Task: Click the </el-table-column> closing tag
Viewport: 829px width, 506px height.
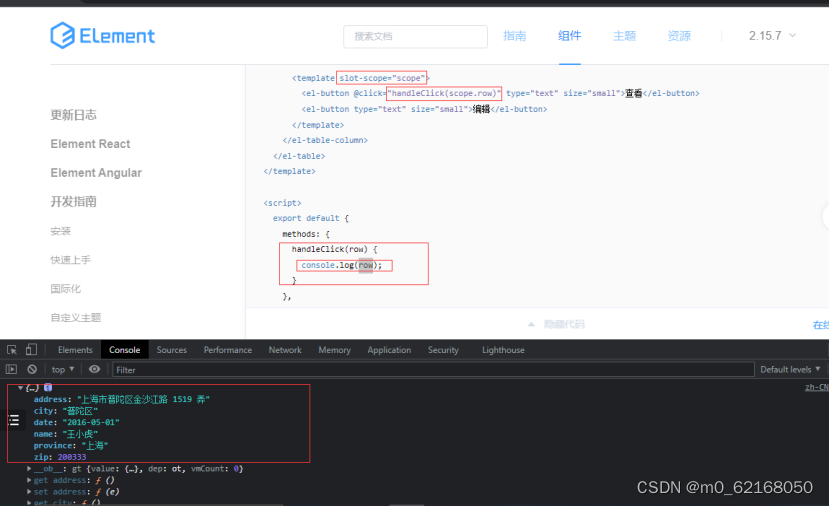Action: click(325, 140)
